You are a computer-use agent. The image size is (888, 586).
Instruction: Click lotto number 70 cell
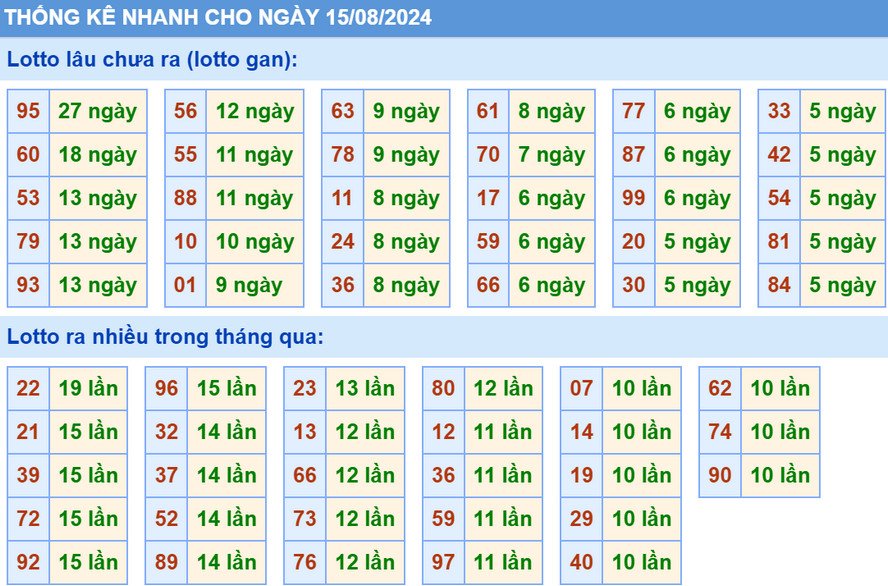488,155
